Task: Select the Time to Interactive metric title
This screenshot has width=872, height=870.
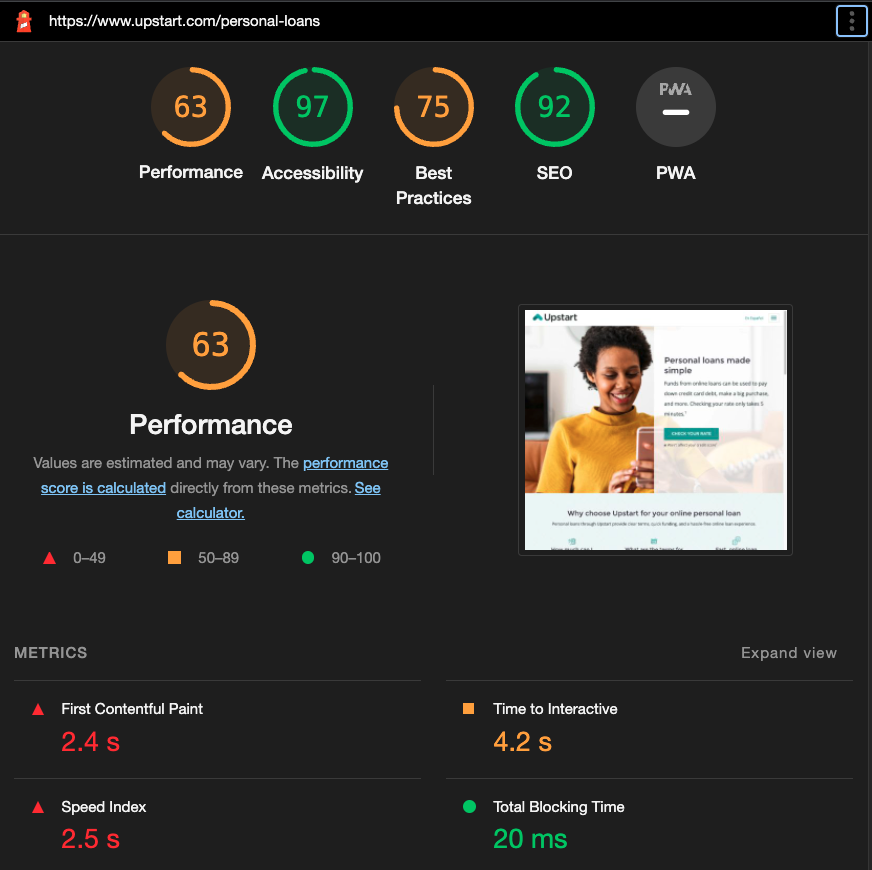Action: point(555,709)
